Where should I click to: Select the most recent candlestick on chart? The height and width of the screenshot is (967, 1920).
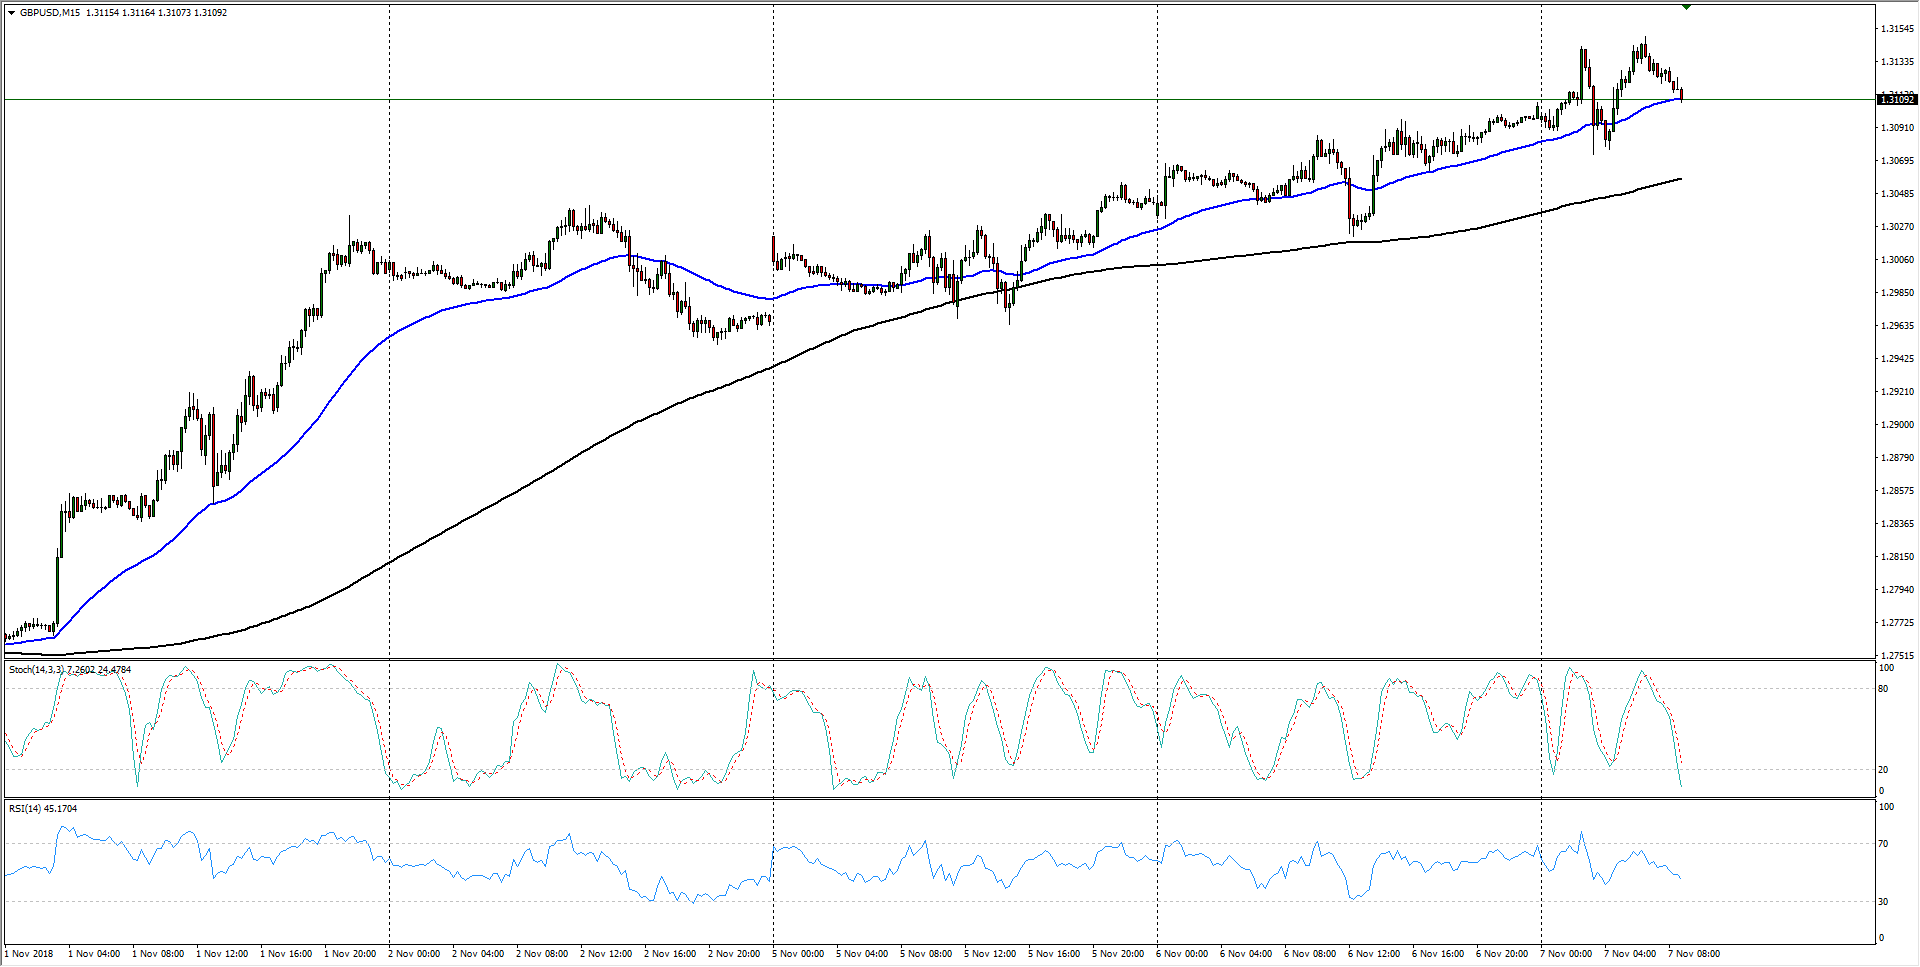pyautogui.click(x=1682, y=94)
